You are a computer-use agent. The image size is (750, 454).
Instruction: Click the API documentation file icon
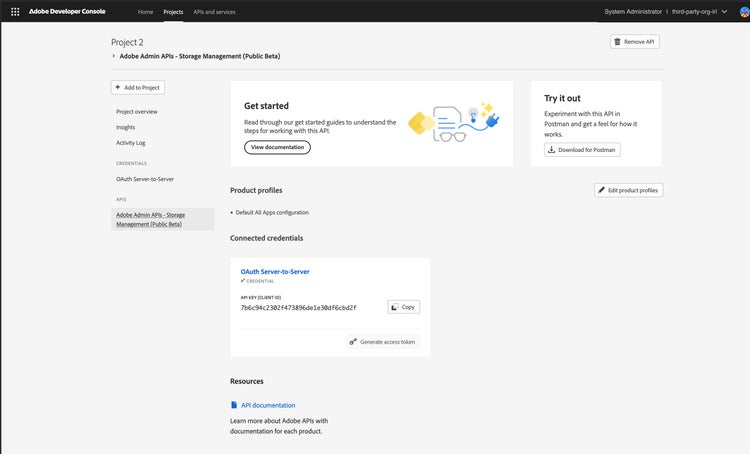pos(234,405)
